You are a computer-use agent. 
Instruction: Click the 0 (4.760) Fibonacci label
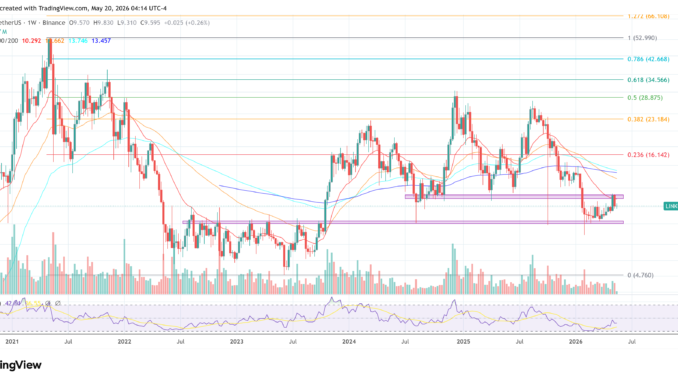(x=640, y=275)
